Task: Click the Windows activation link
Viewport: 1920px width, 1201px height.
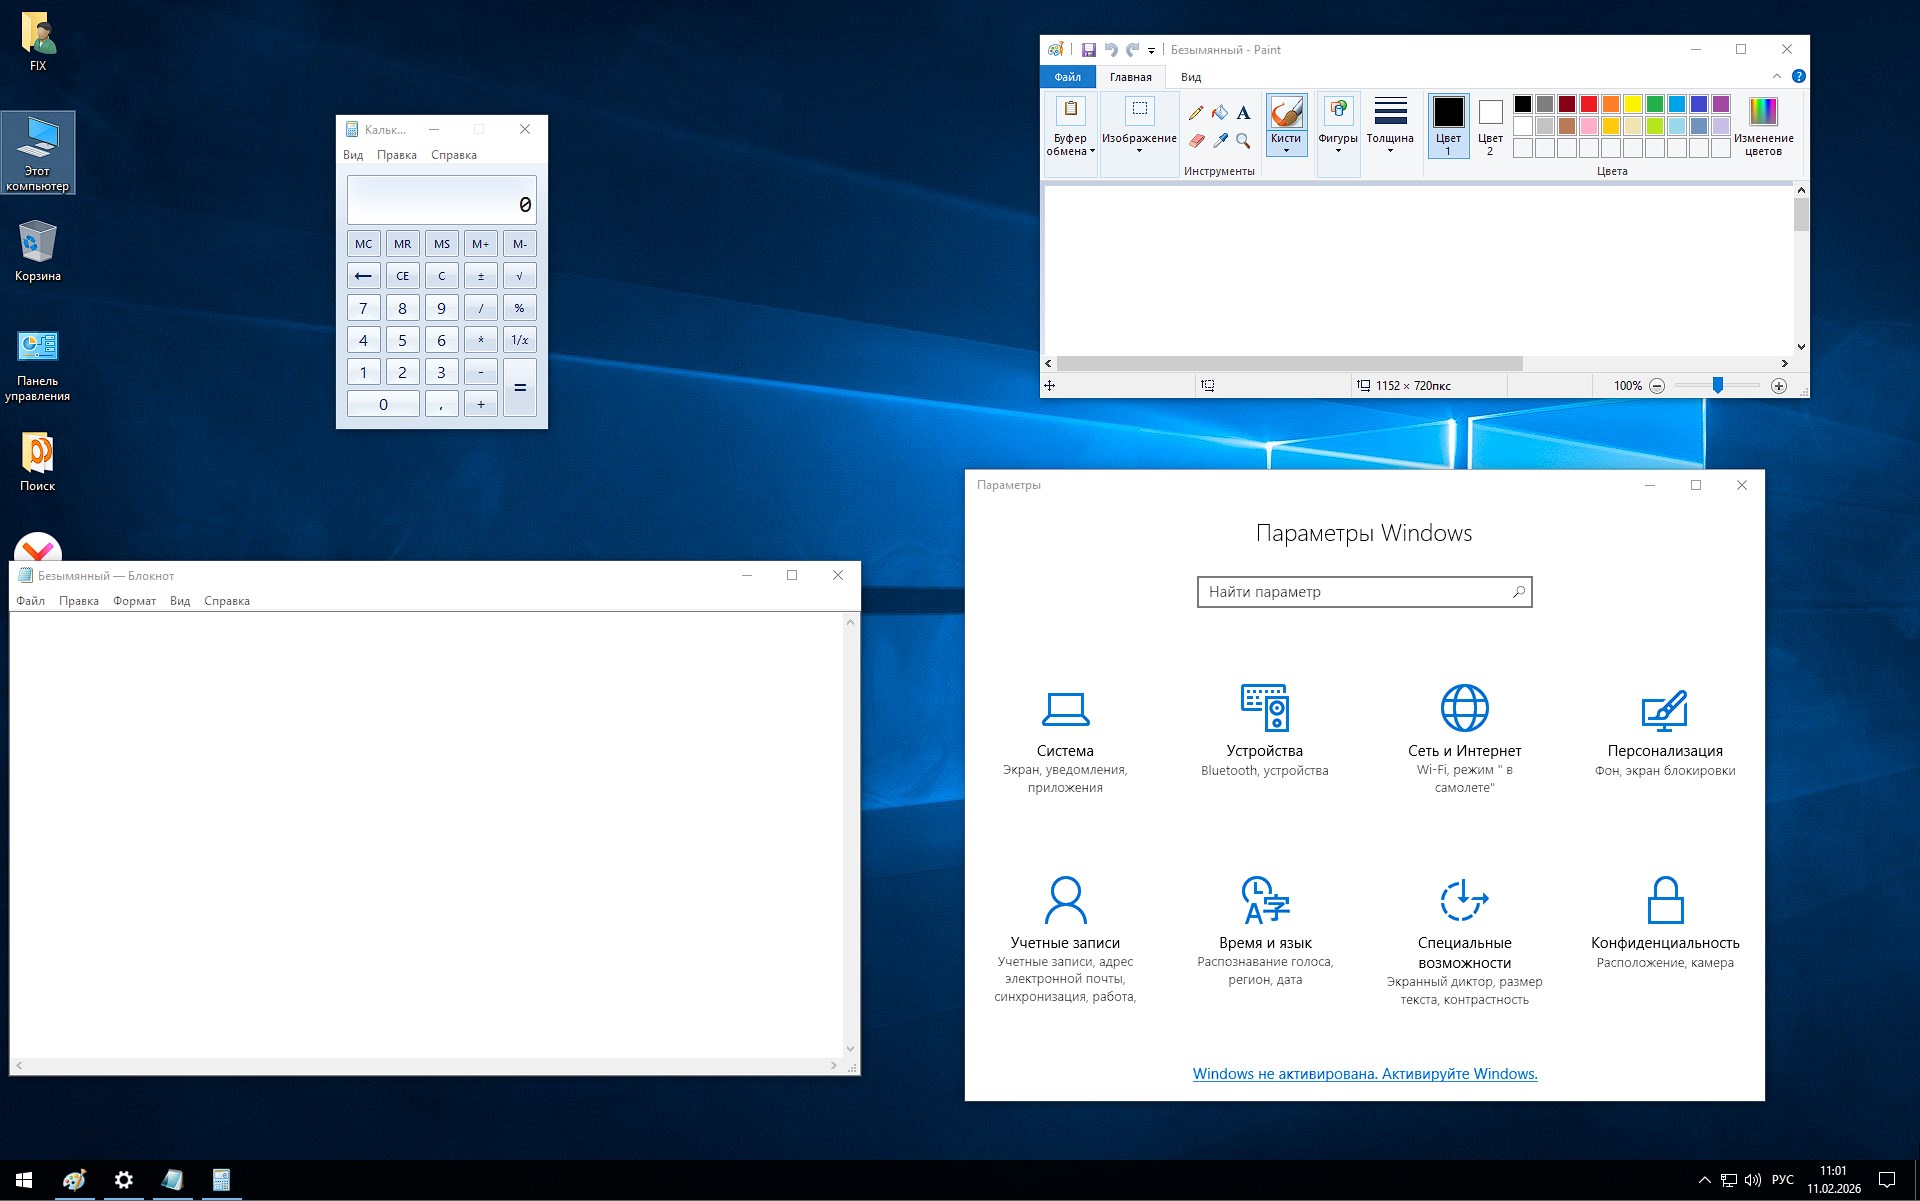Action: click(x=1364, y=1074)
